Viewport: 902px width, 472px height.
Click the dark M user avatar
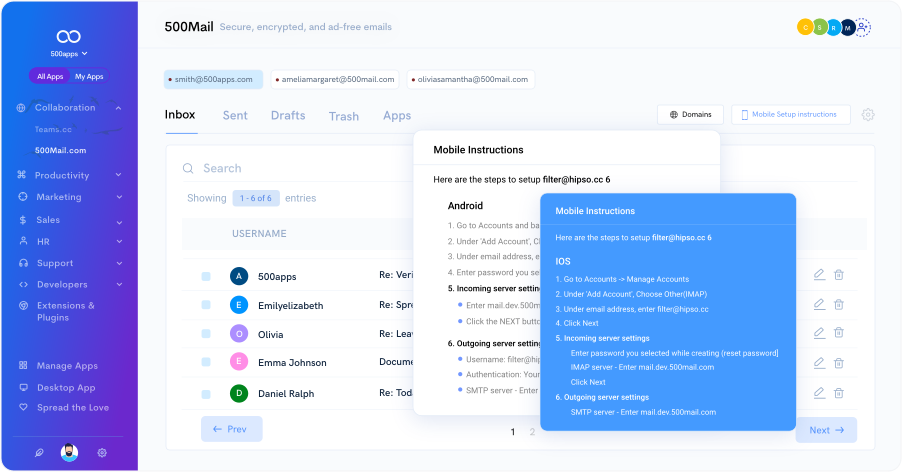[847, 27]
